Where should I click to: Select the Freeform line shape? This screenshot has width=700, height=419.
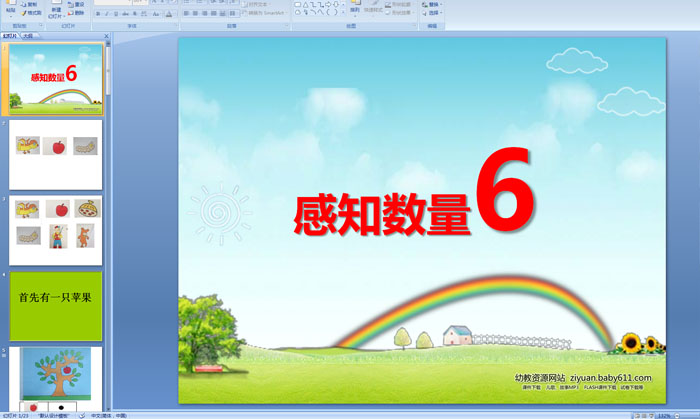[320, 12]
